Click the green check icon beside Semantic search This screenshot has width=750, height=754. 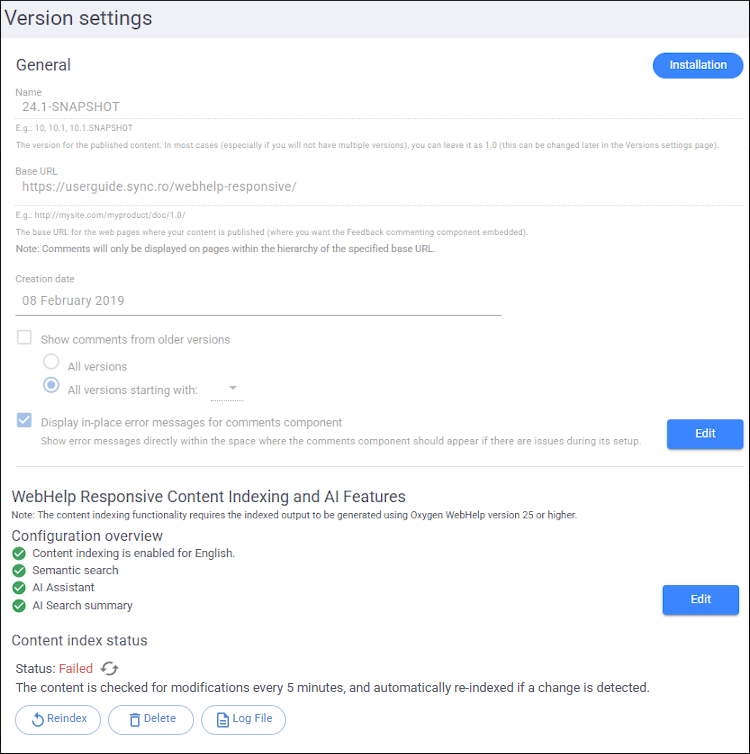tap(19, 570)
